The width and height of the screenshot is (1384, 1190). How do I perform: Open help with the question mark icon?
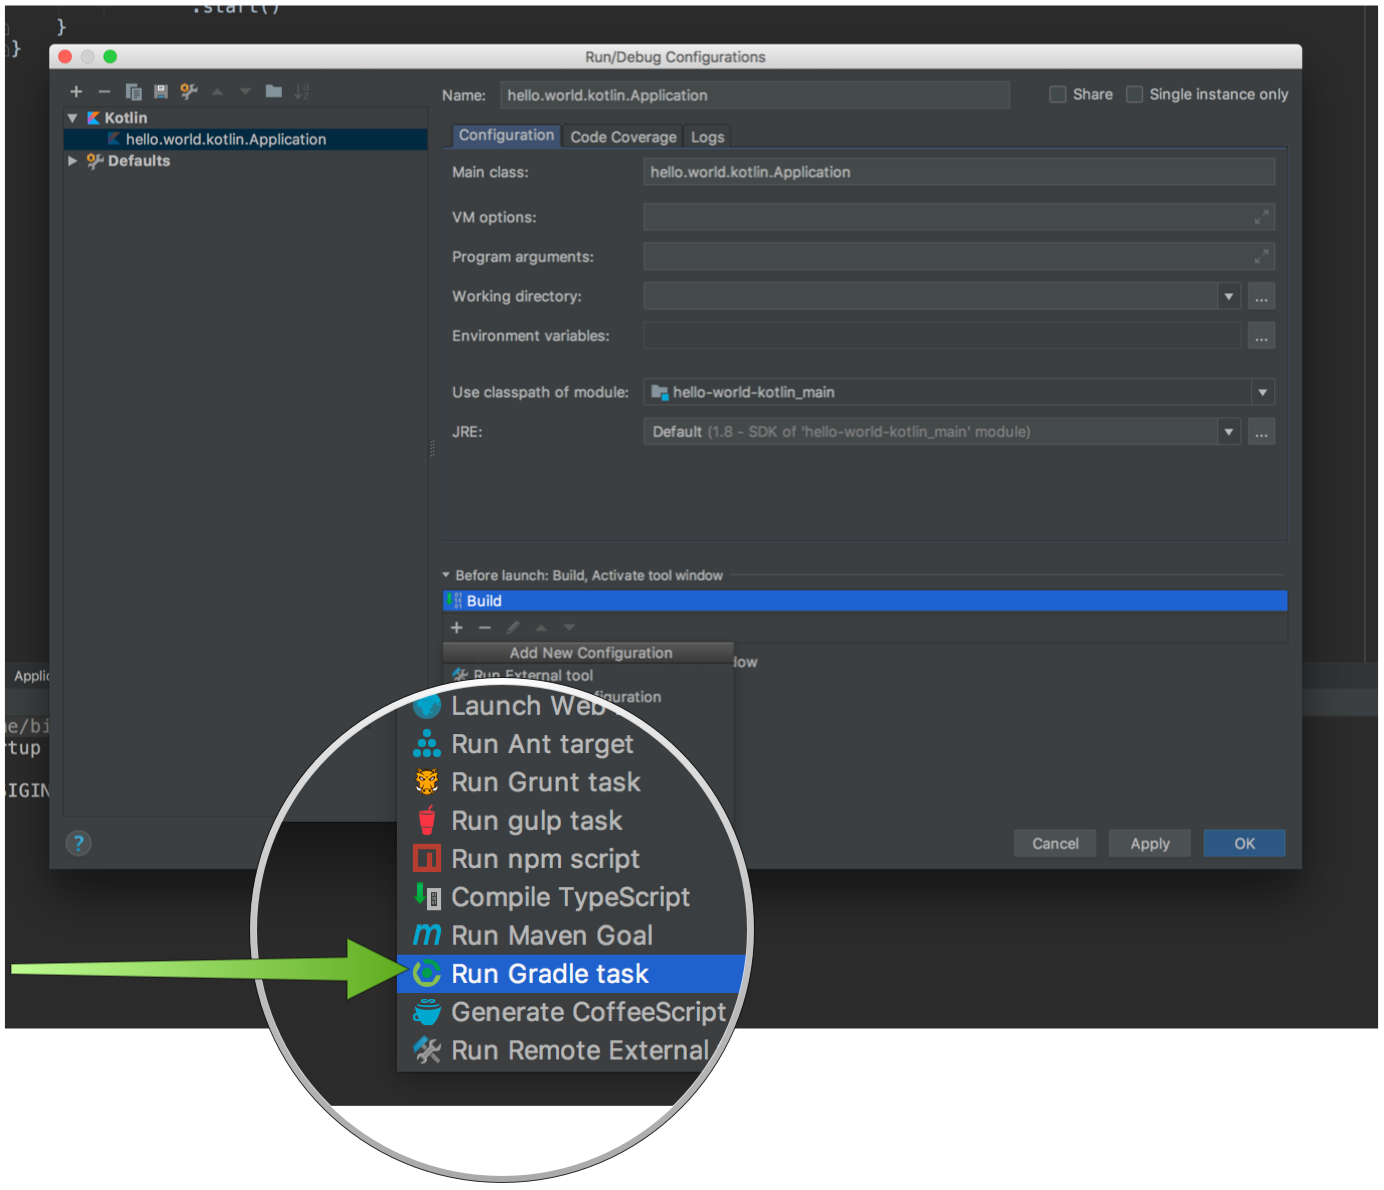click(78, 843)
